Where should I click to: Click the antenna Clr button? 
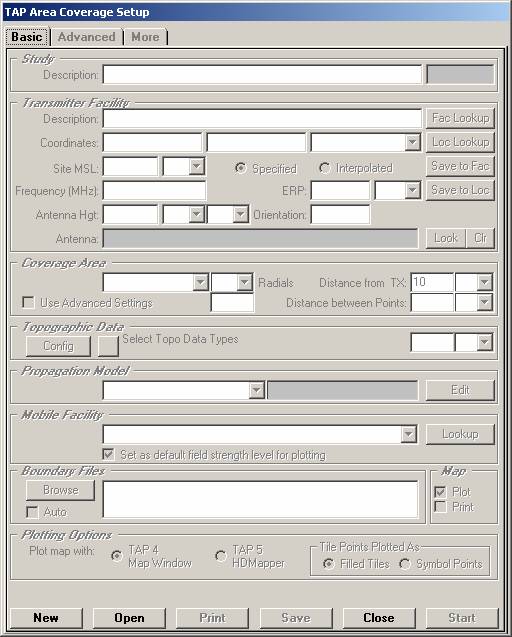pyautogui.click(x=480, y=238)
